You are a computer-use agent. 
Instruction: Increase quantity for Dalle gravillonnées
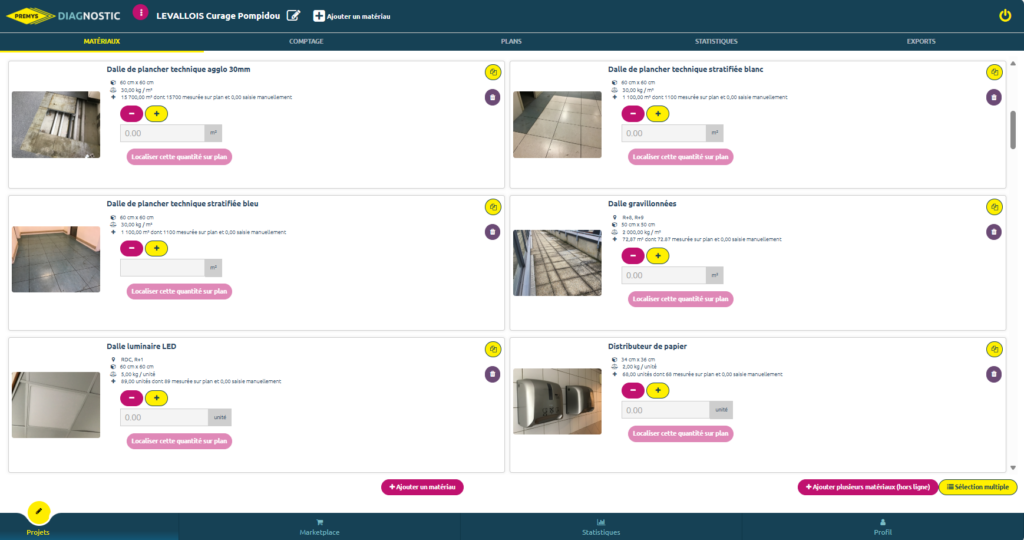657,256
